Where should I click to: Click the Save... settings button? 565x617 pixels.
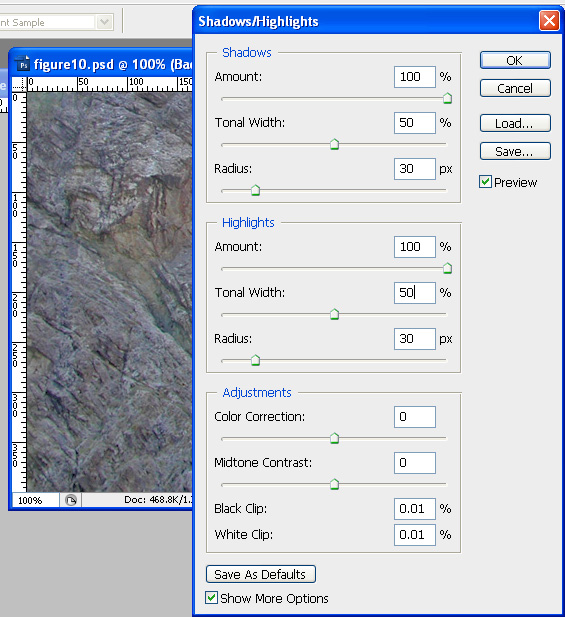(515, 151)
